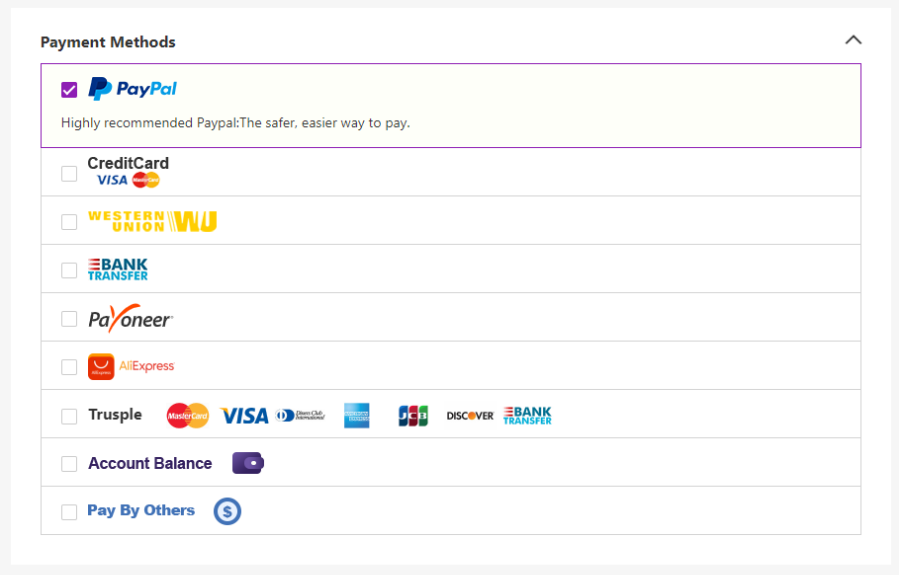The height and width of the screenshot is (575, 899).
Task: Click the Trusple payment option label
Action: click(115, 414)
